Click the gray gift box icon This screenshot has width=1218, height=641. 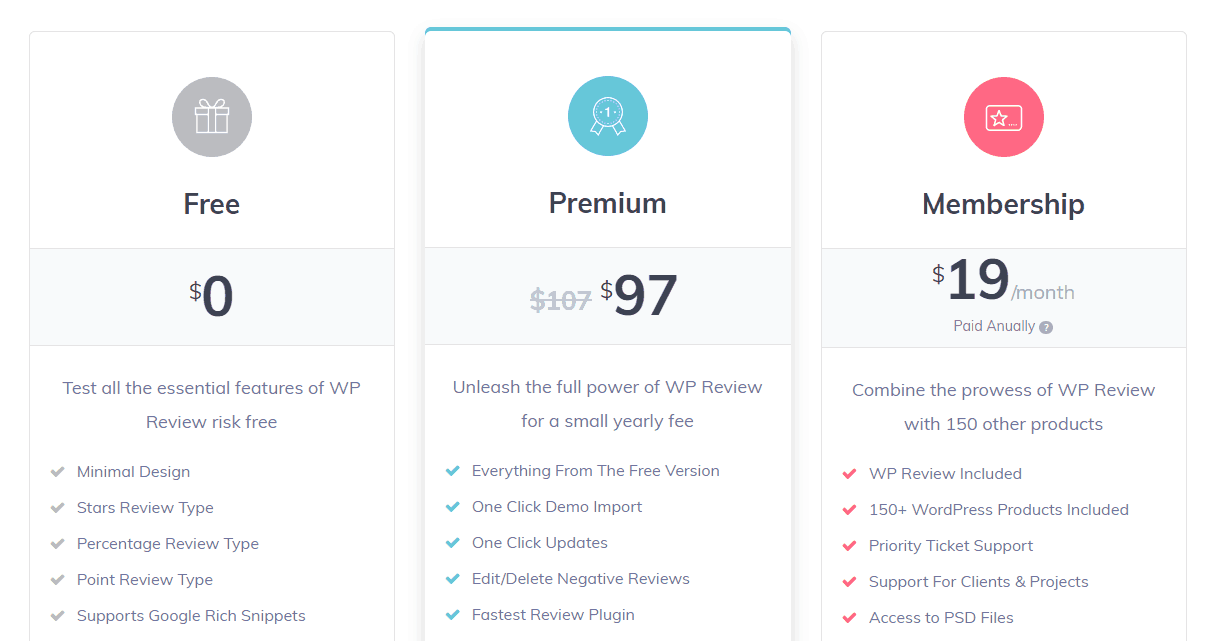point(212,117)
